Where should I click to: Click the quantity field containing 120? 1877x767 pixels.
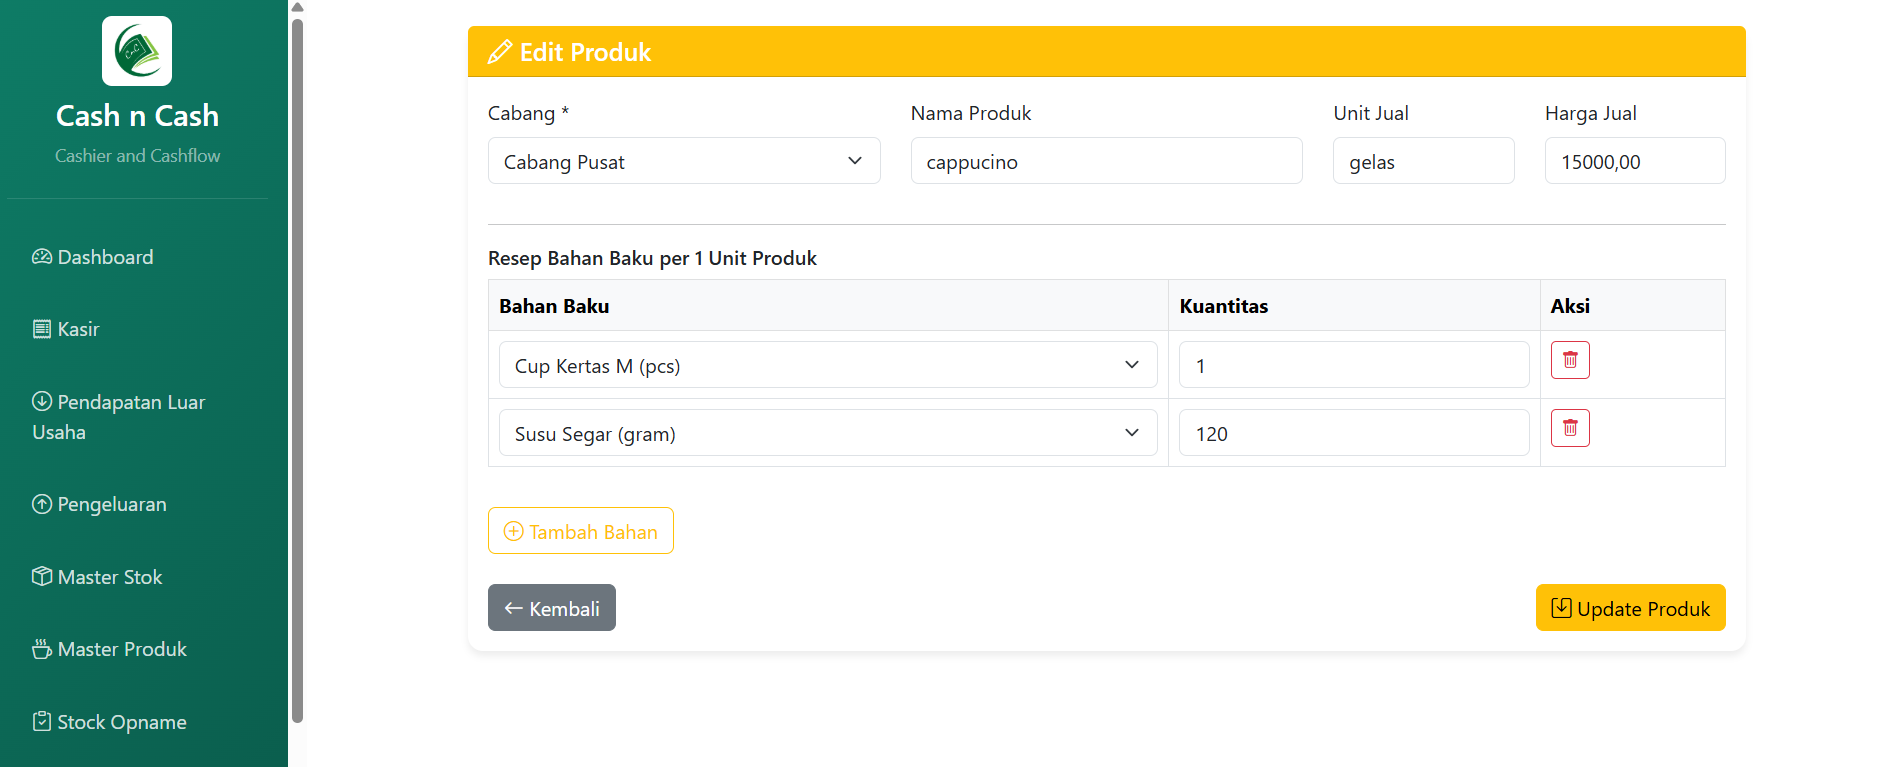pos(1354,433)
